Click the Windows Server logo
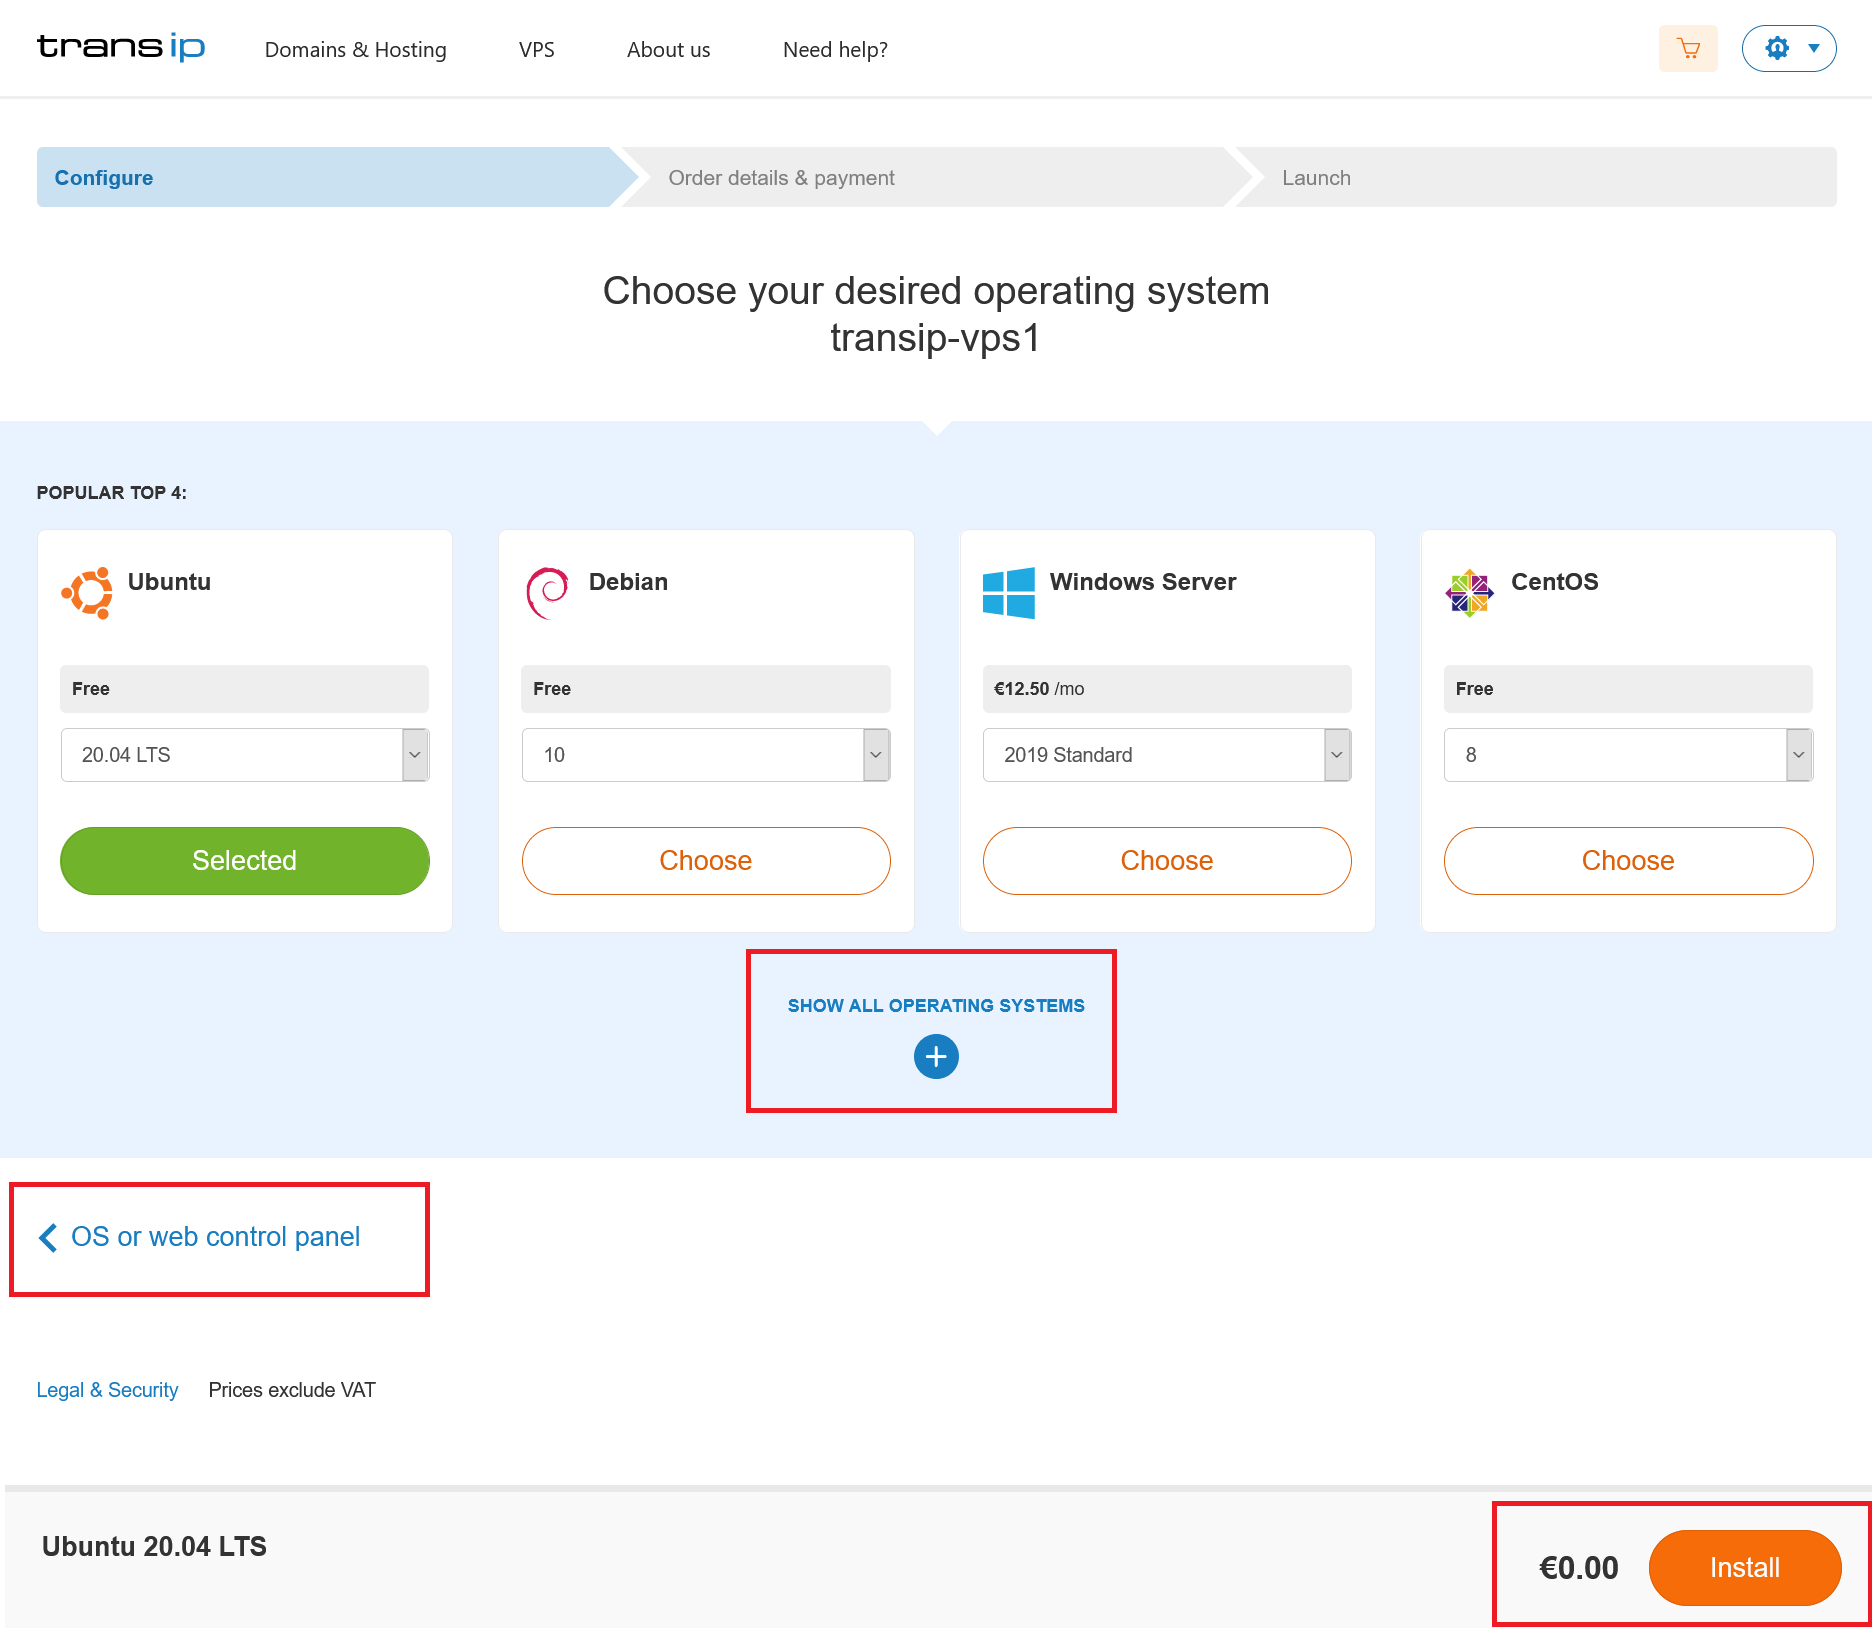Image resolution: width=1872 pixels, height=1628 pixels. pyautogui.click(x=1009, y=593)
